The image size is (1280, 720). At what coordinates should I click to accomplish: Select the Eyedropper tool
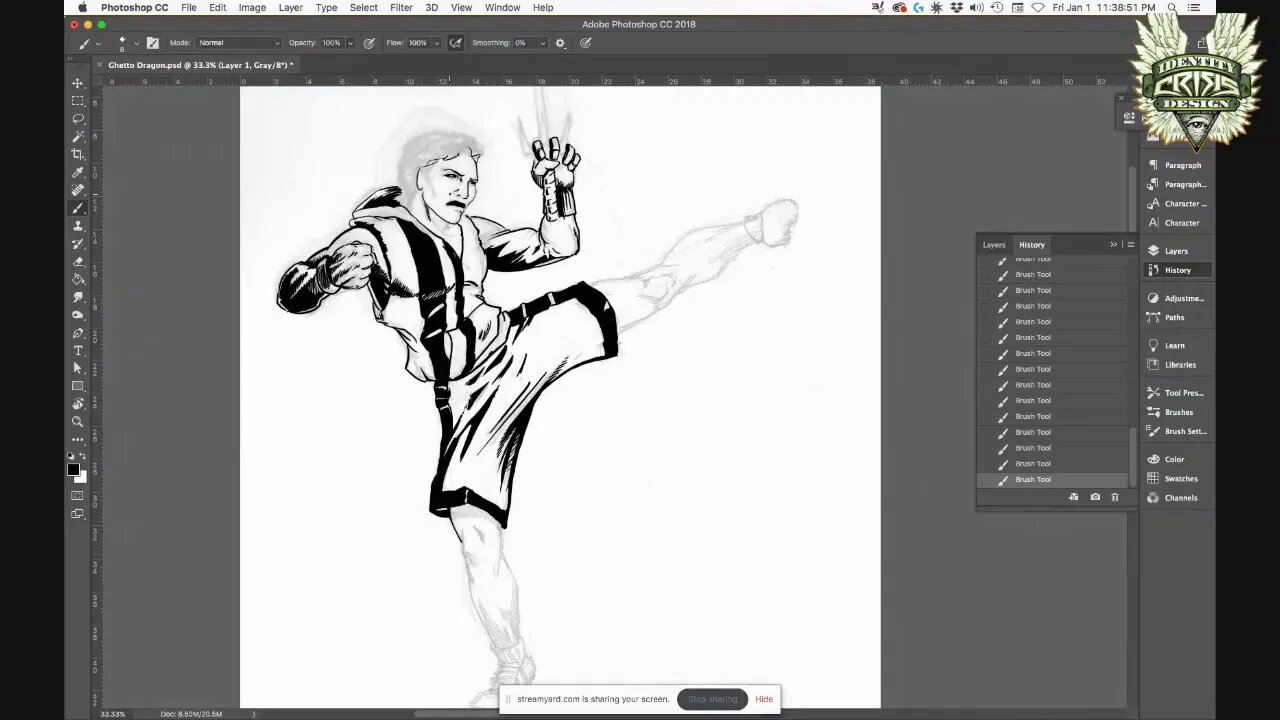coord(78,172)
